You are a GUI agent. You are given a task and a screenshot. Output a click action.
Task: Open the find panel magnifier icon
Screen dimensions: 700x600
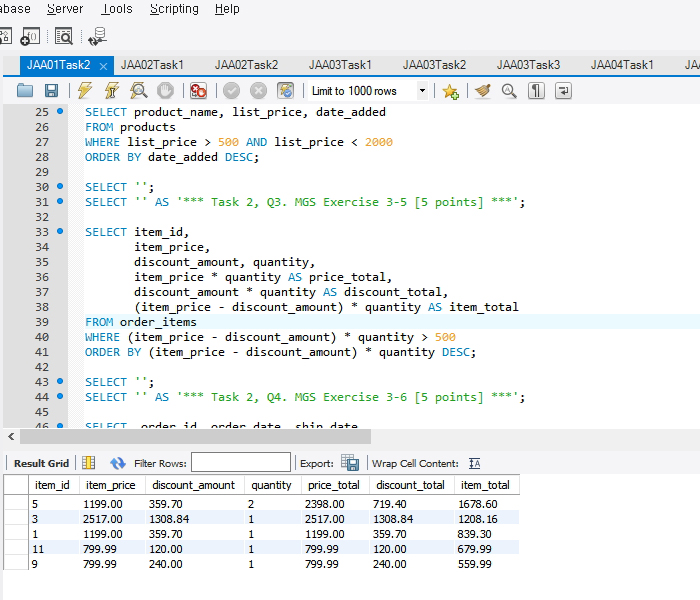(509, 91)
